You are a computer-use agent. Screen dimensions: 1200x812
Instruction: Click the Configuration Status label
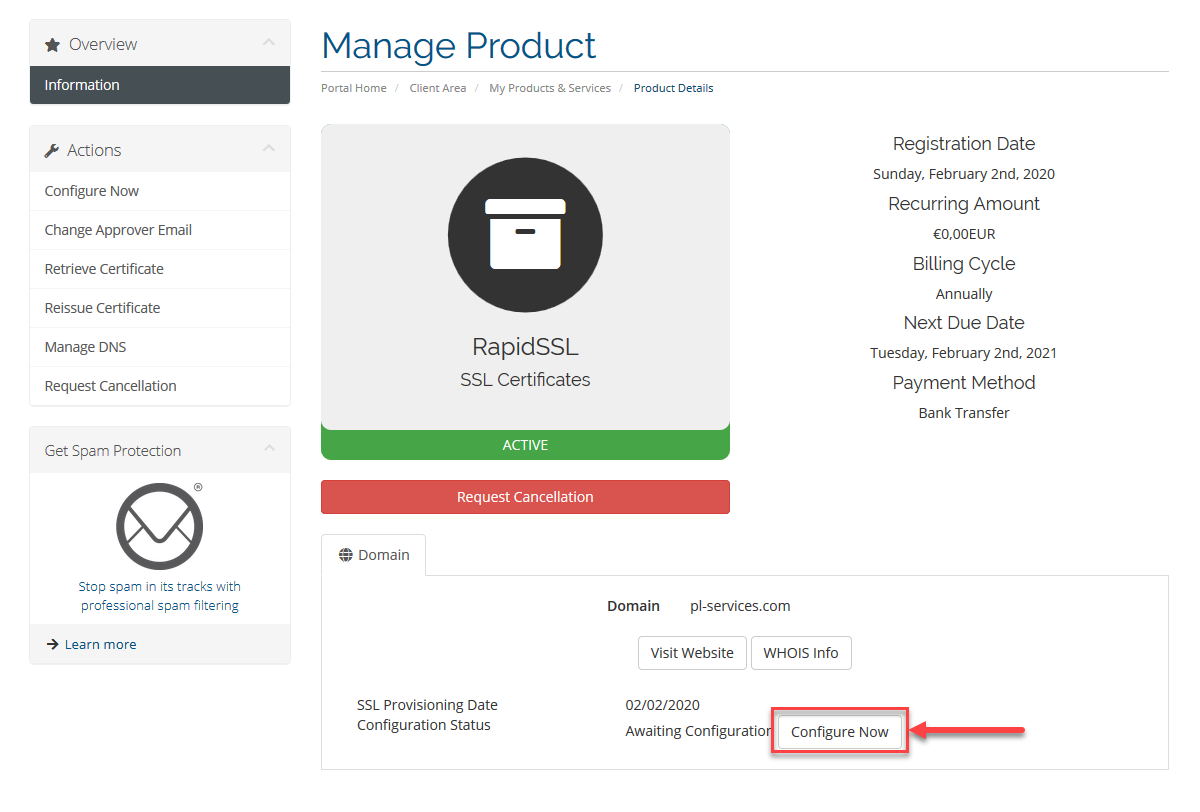424,725
